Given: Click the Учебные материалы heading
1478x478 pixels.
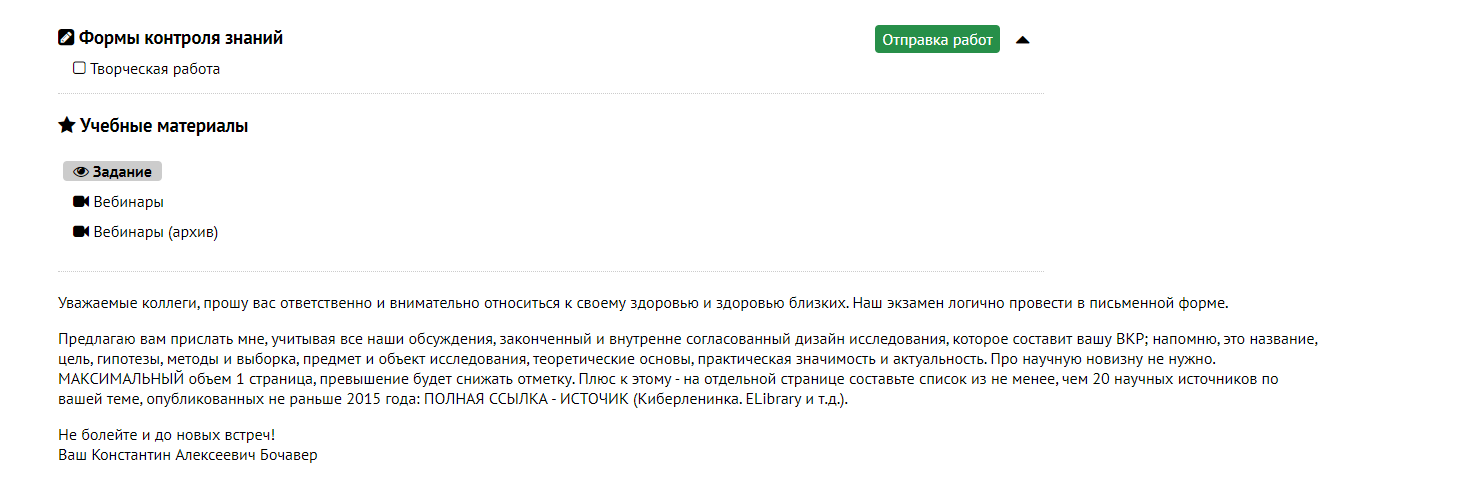Looking at the screenshot, I should pos(164,126).
